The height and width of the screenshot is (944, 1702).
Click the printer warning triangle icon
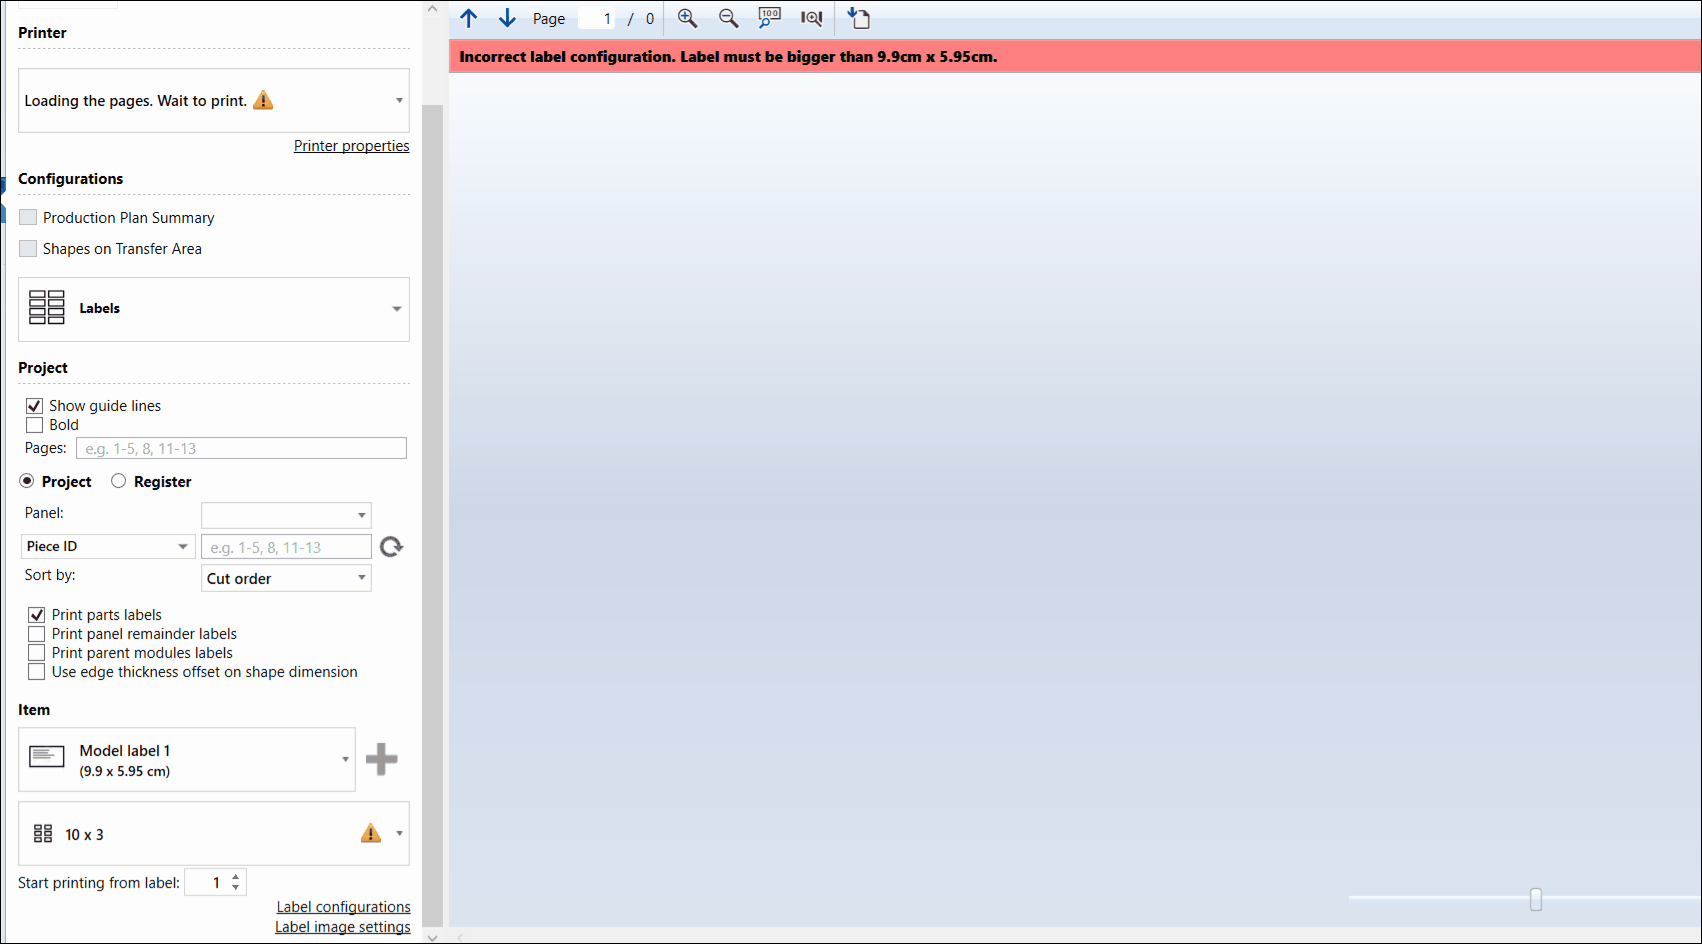(x=263, y=100)
